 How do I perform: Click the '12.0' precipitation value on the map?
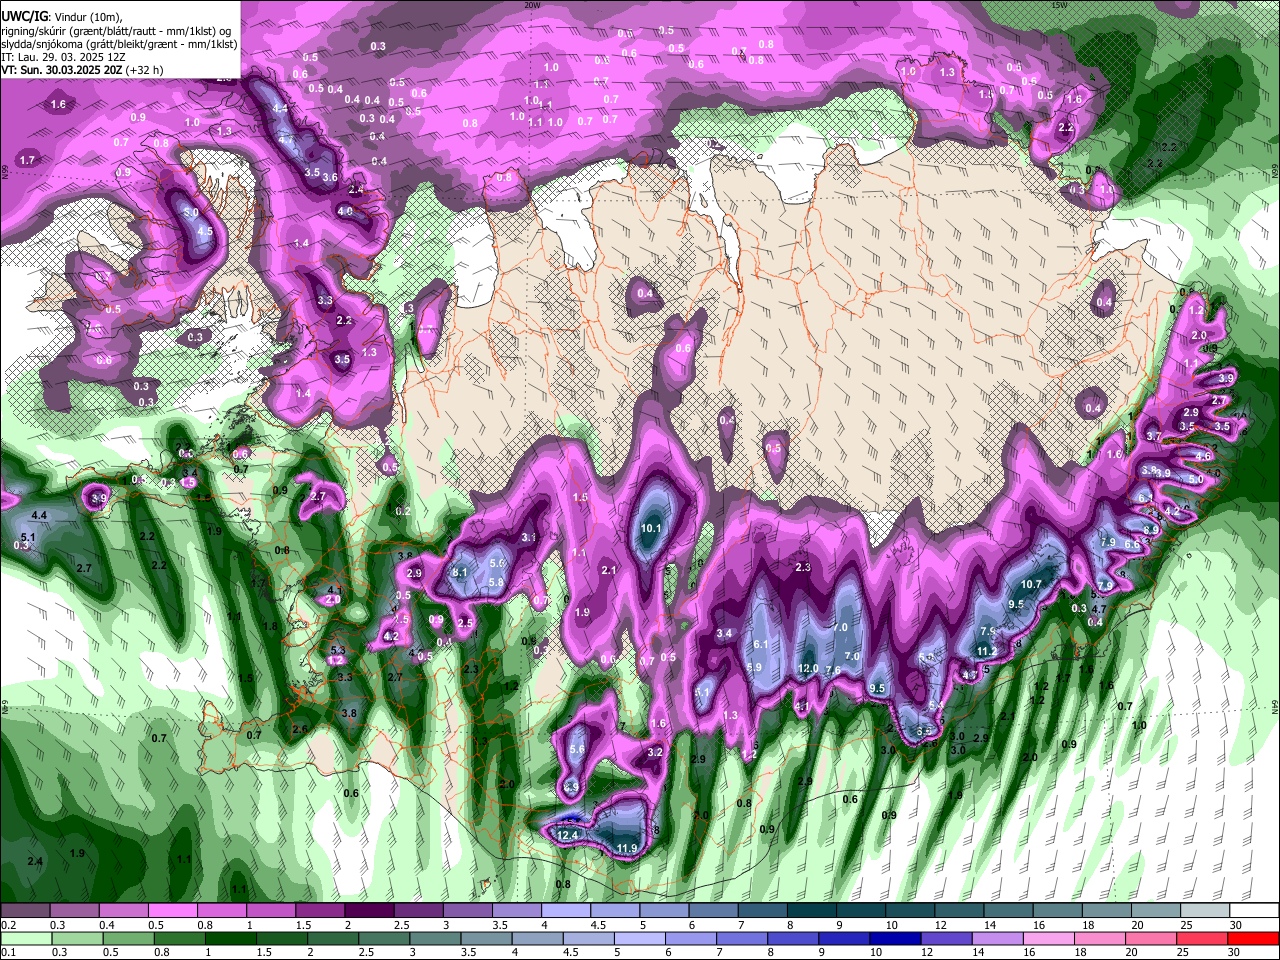coord(809,668)
